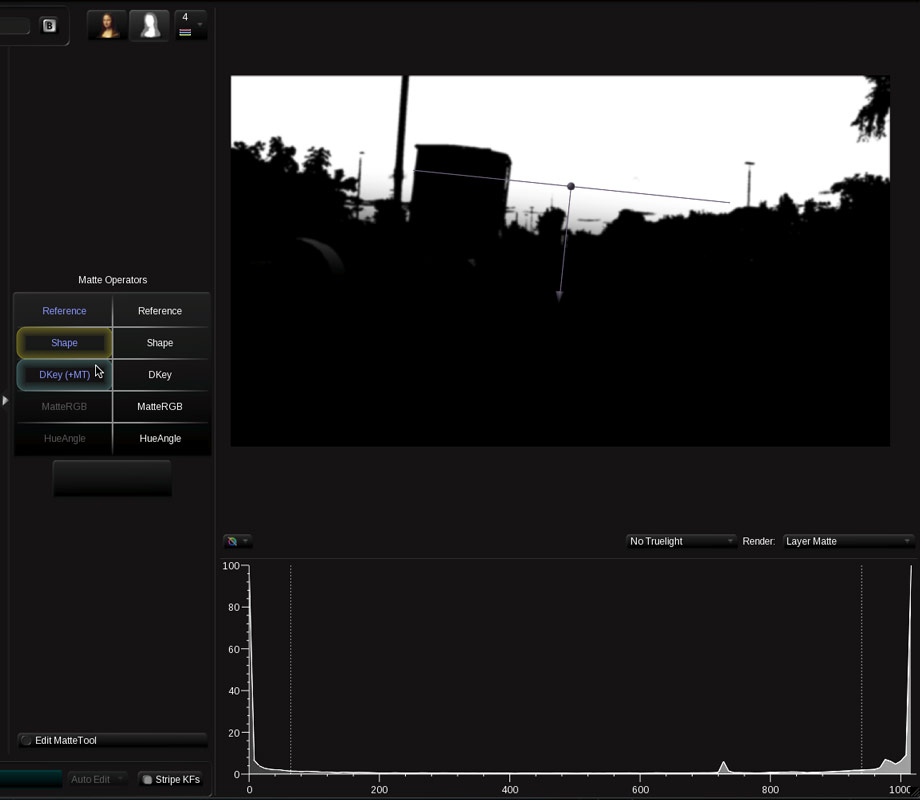Click the B button icon
Image resolution: width=920 pixels, height=800 pixels.
click(x=49, y=26)
